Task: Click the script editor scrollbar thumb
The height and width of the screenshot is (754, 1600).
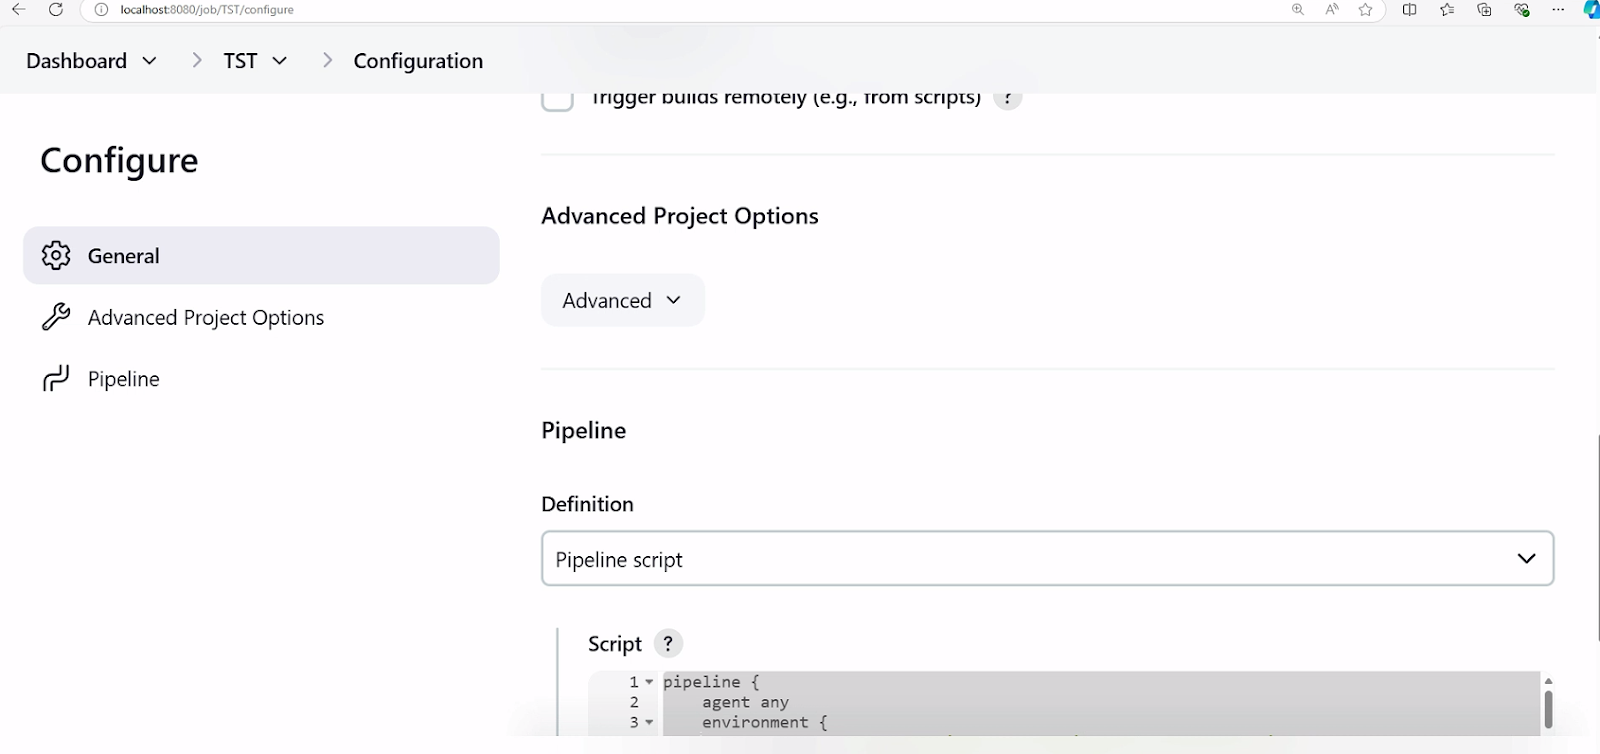Action: point(1548,709)
